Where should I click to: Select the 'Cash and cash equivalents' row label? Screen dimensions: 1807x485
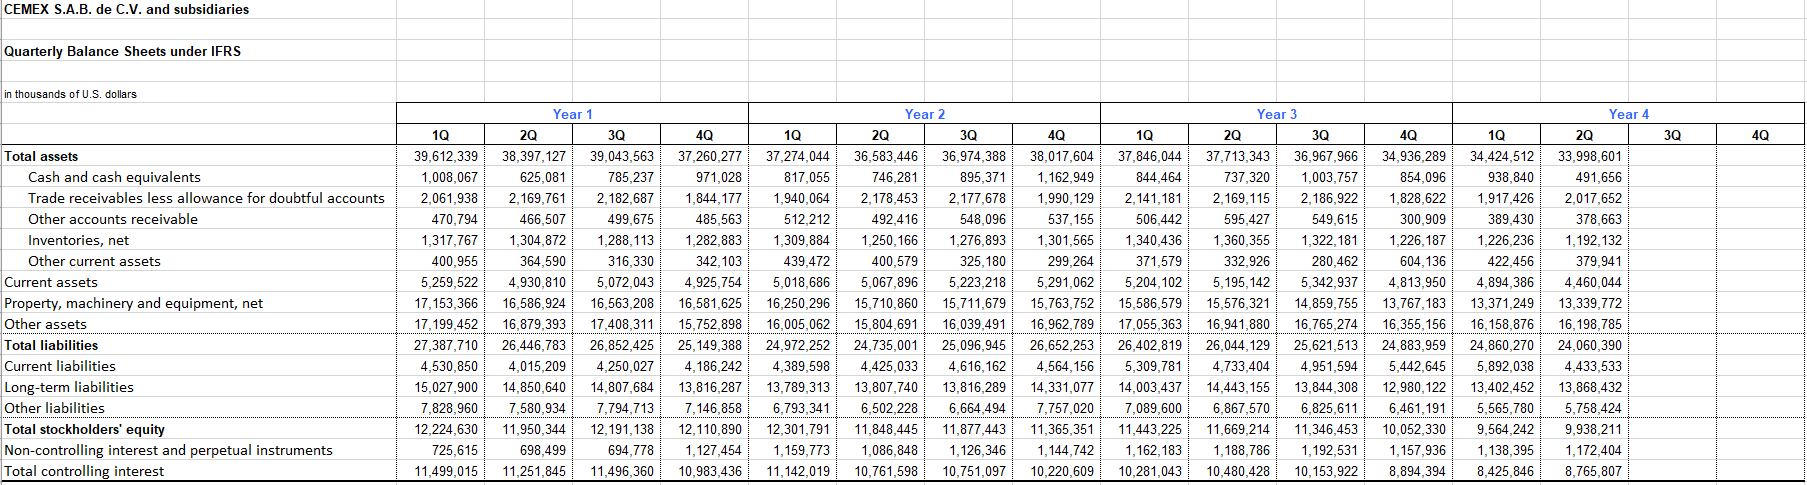coord(114,177)
